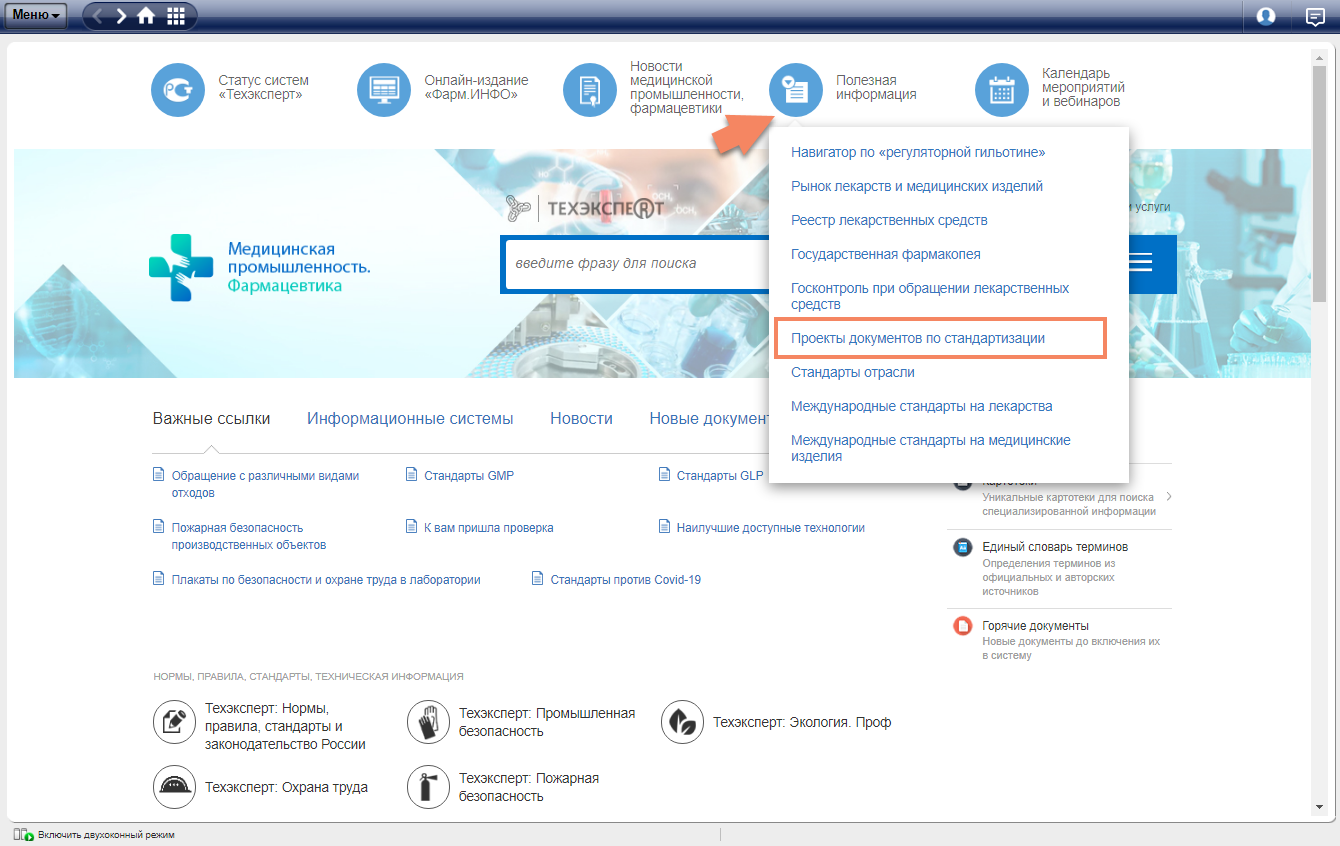Open Пожарная безопасность производственных объектов link
The height and width of the screenshot is (846, 1340).
(x=248, y=536)
